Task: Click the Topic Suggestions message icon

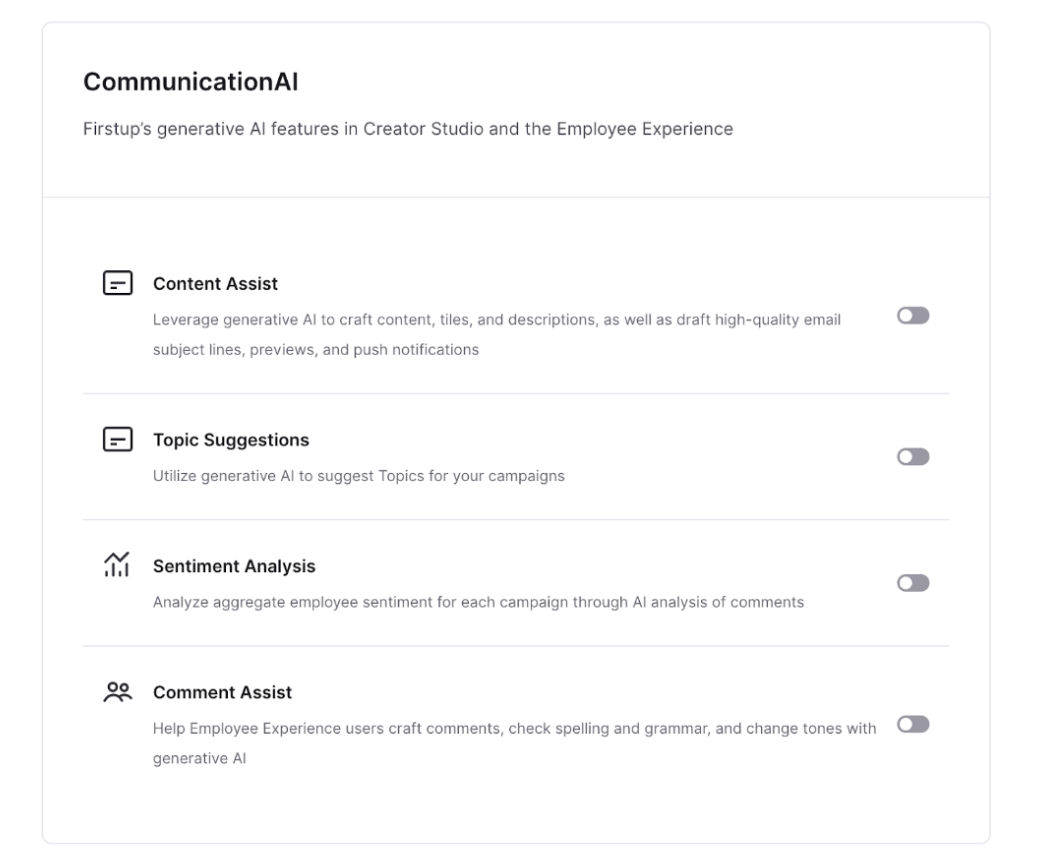Action: point(118,439)
